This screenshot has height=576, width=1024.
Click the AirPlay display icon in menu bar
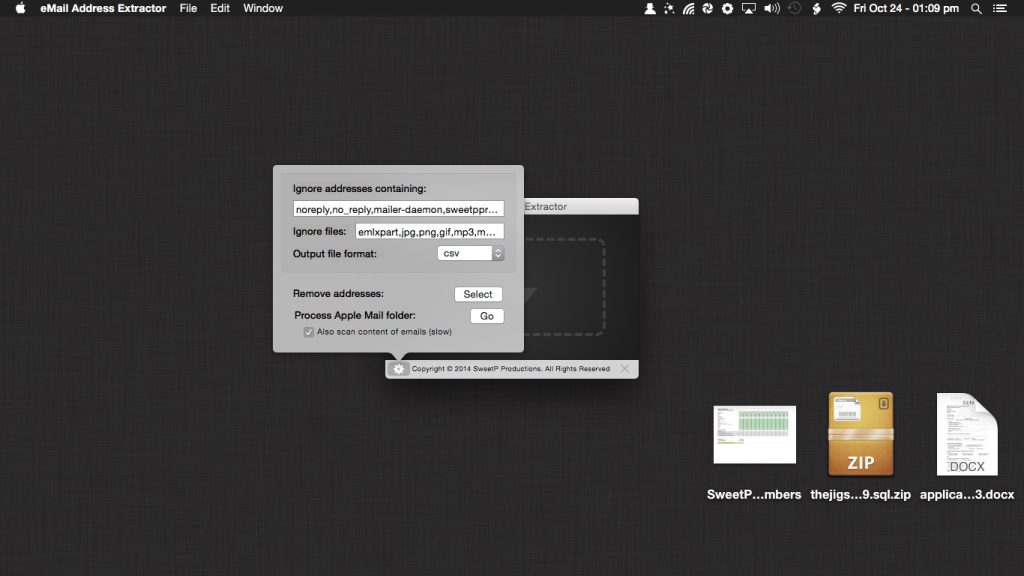(748, 8)
